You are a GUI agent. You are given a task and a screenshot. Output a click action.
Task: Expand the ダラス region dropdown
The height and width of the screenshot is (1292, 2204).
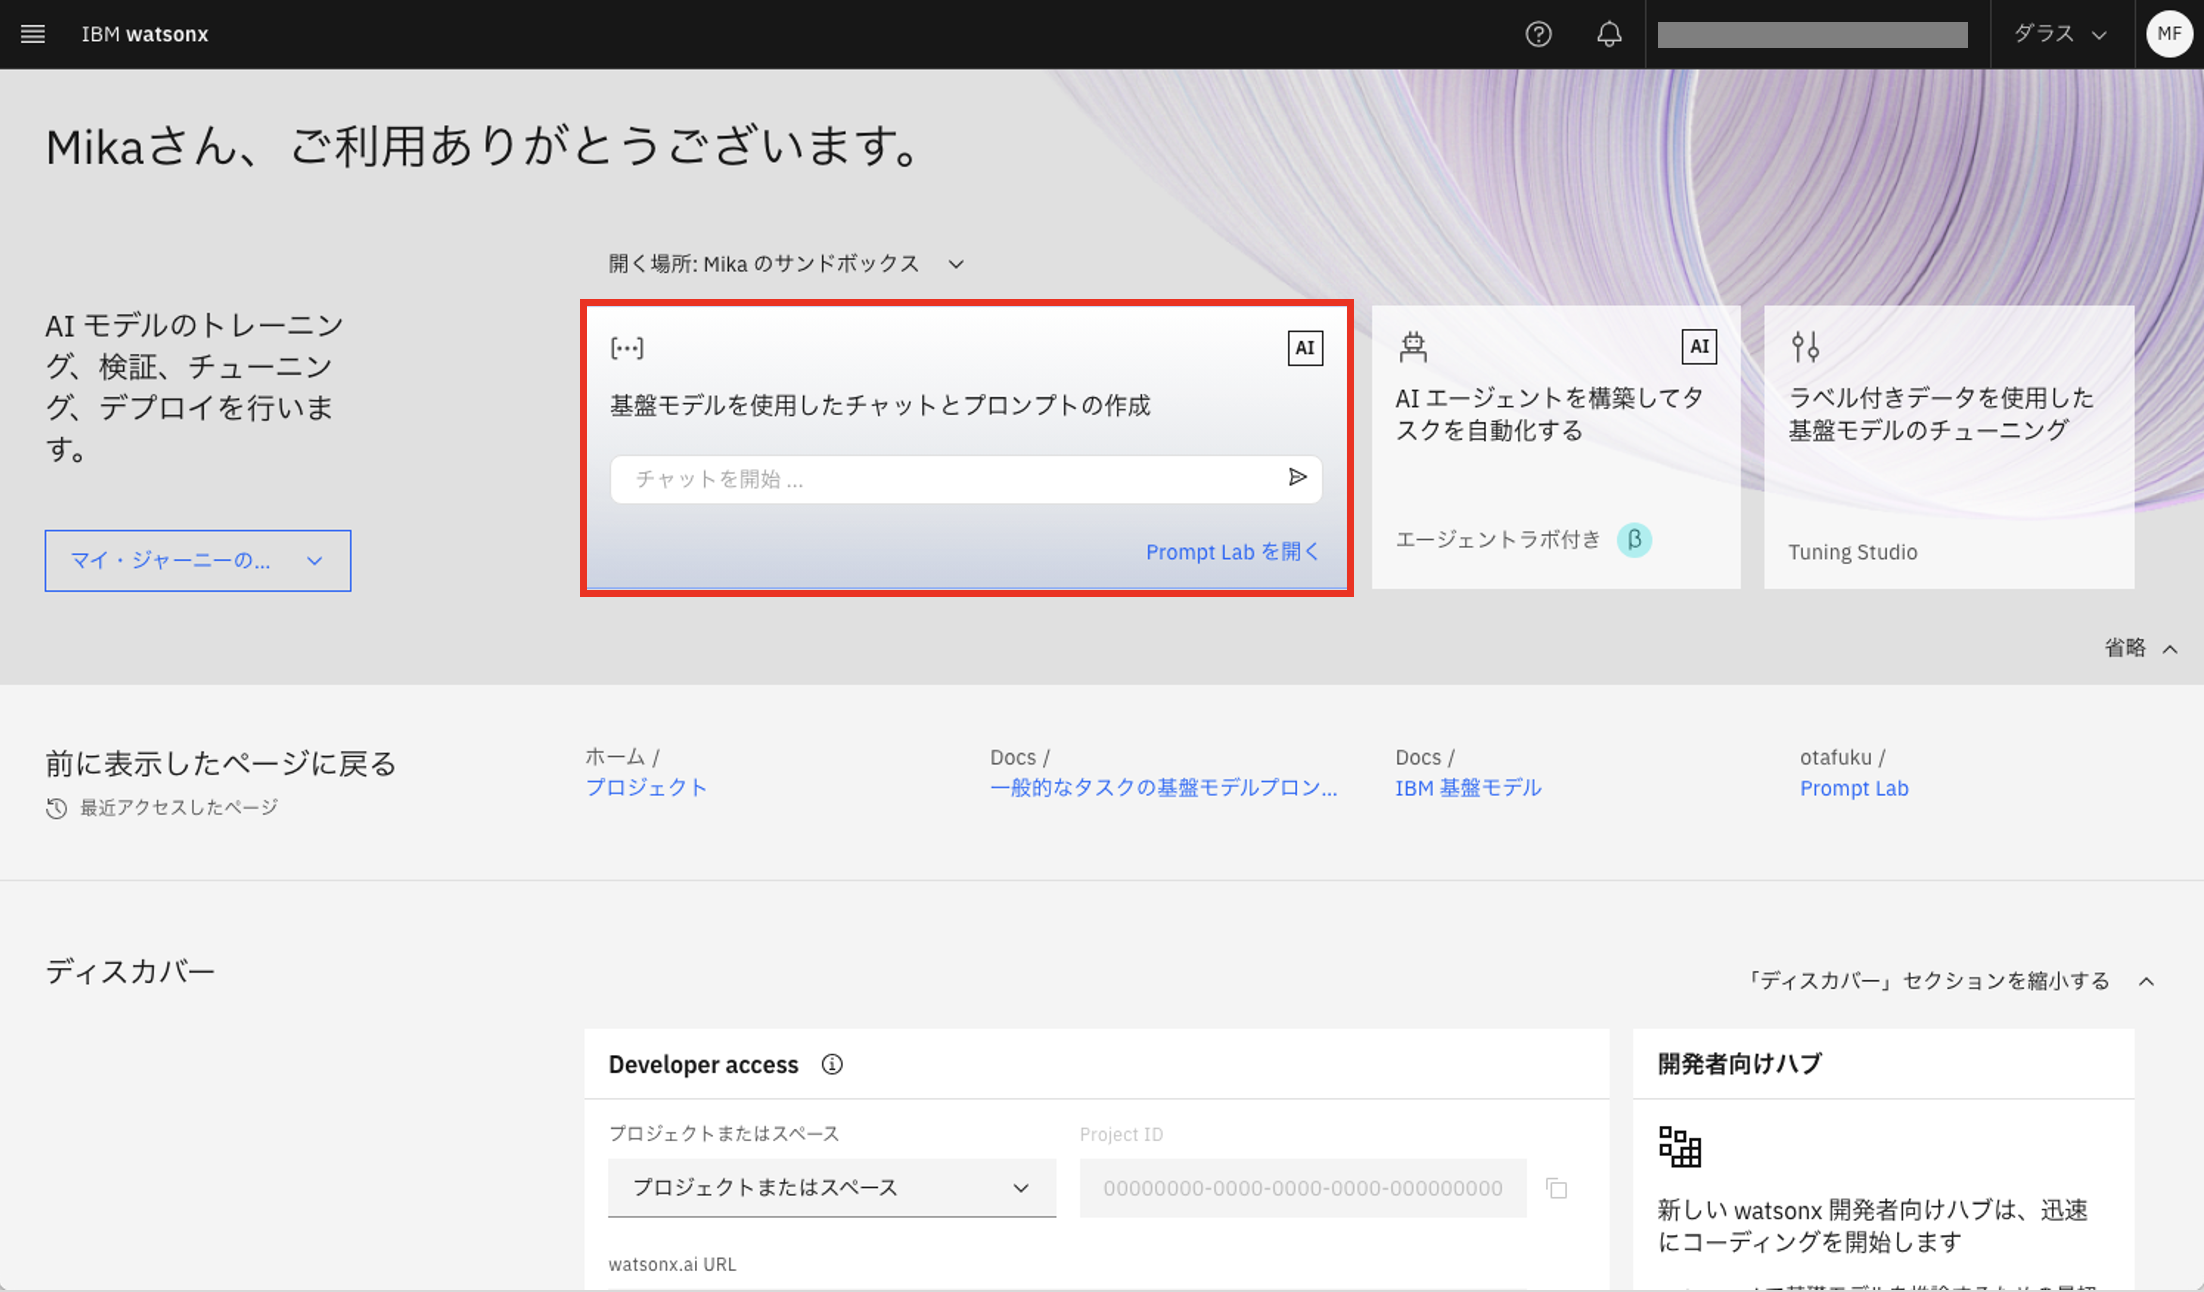pos(2060,34)
